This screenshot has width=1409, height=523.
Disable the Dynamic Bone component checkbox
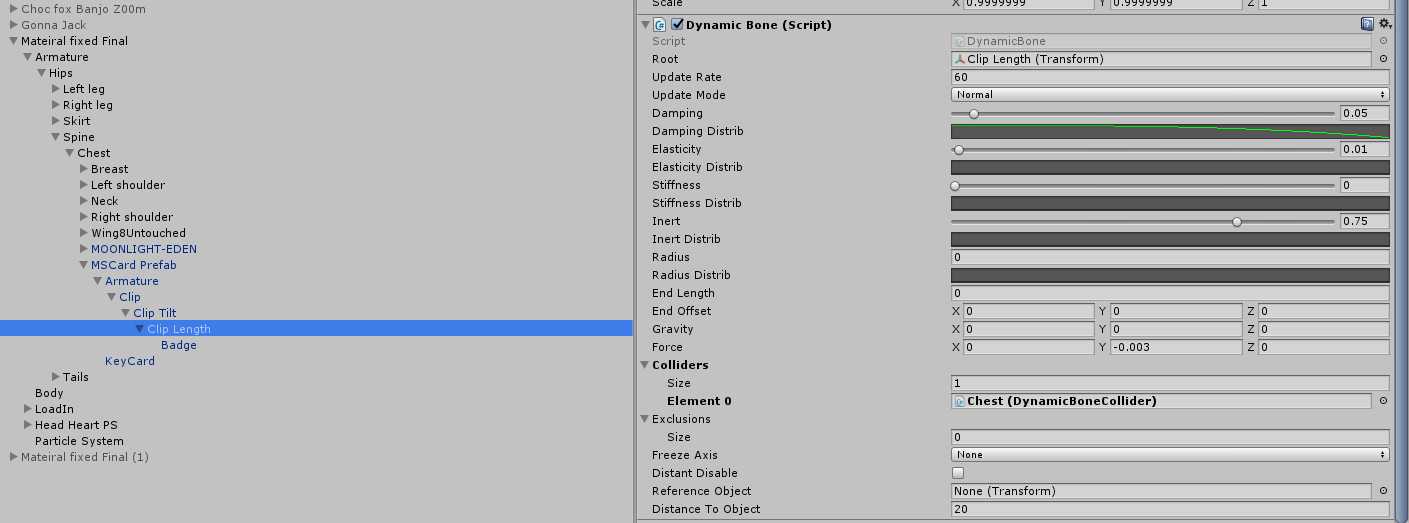[x=678, y=25]
